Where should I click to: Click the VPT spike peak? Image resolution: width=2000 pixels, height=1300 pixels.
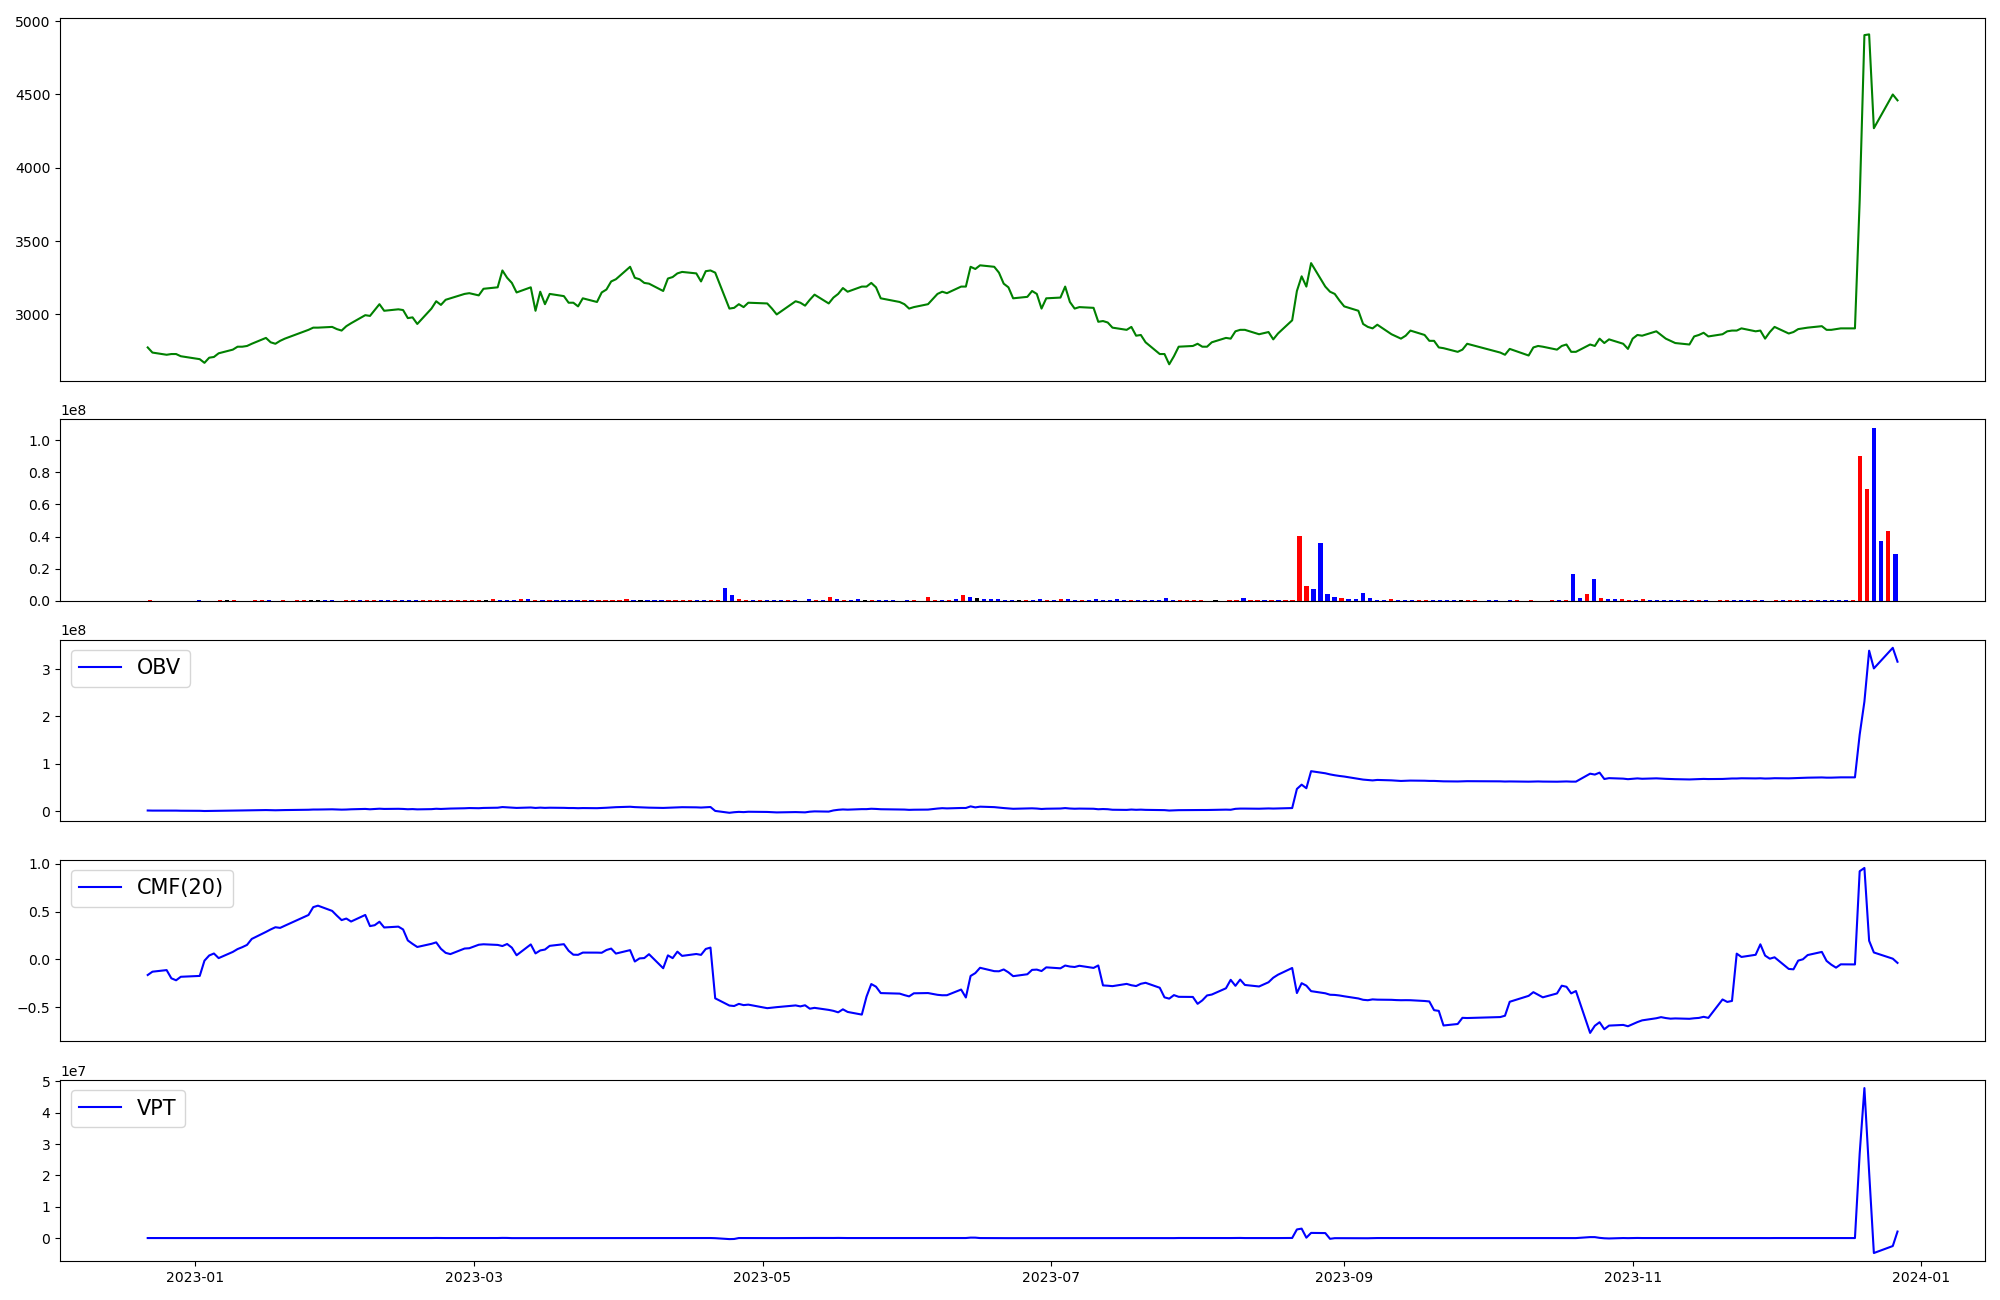1864,1089
